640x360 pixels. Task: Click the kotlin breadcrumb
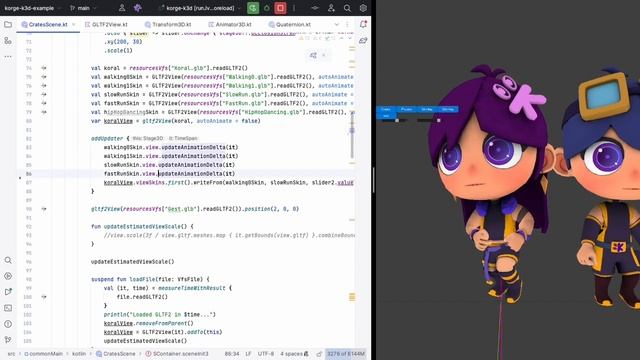(x=79, y=354)
